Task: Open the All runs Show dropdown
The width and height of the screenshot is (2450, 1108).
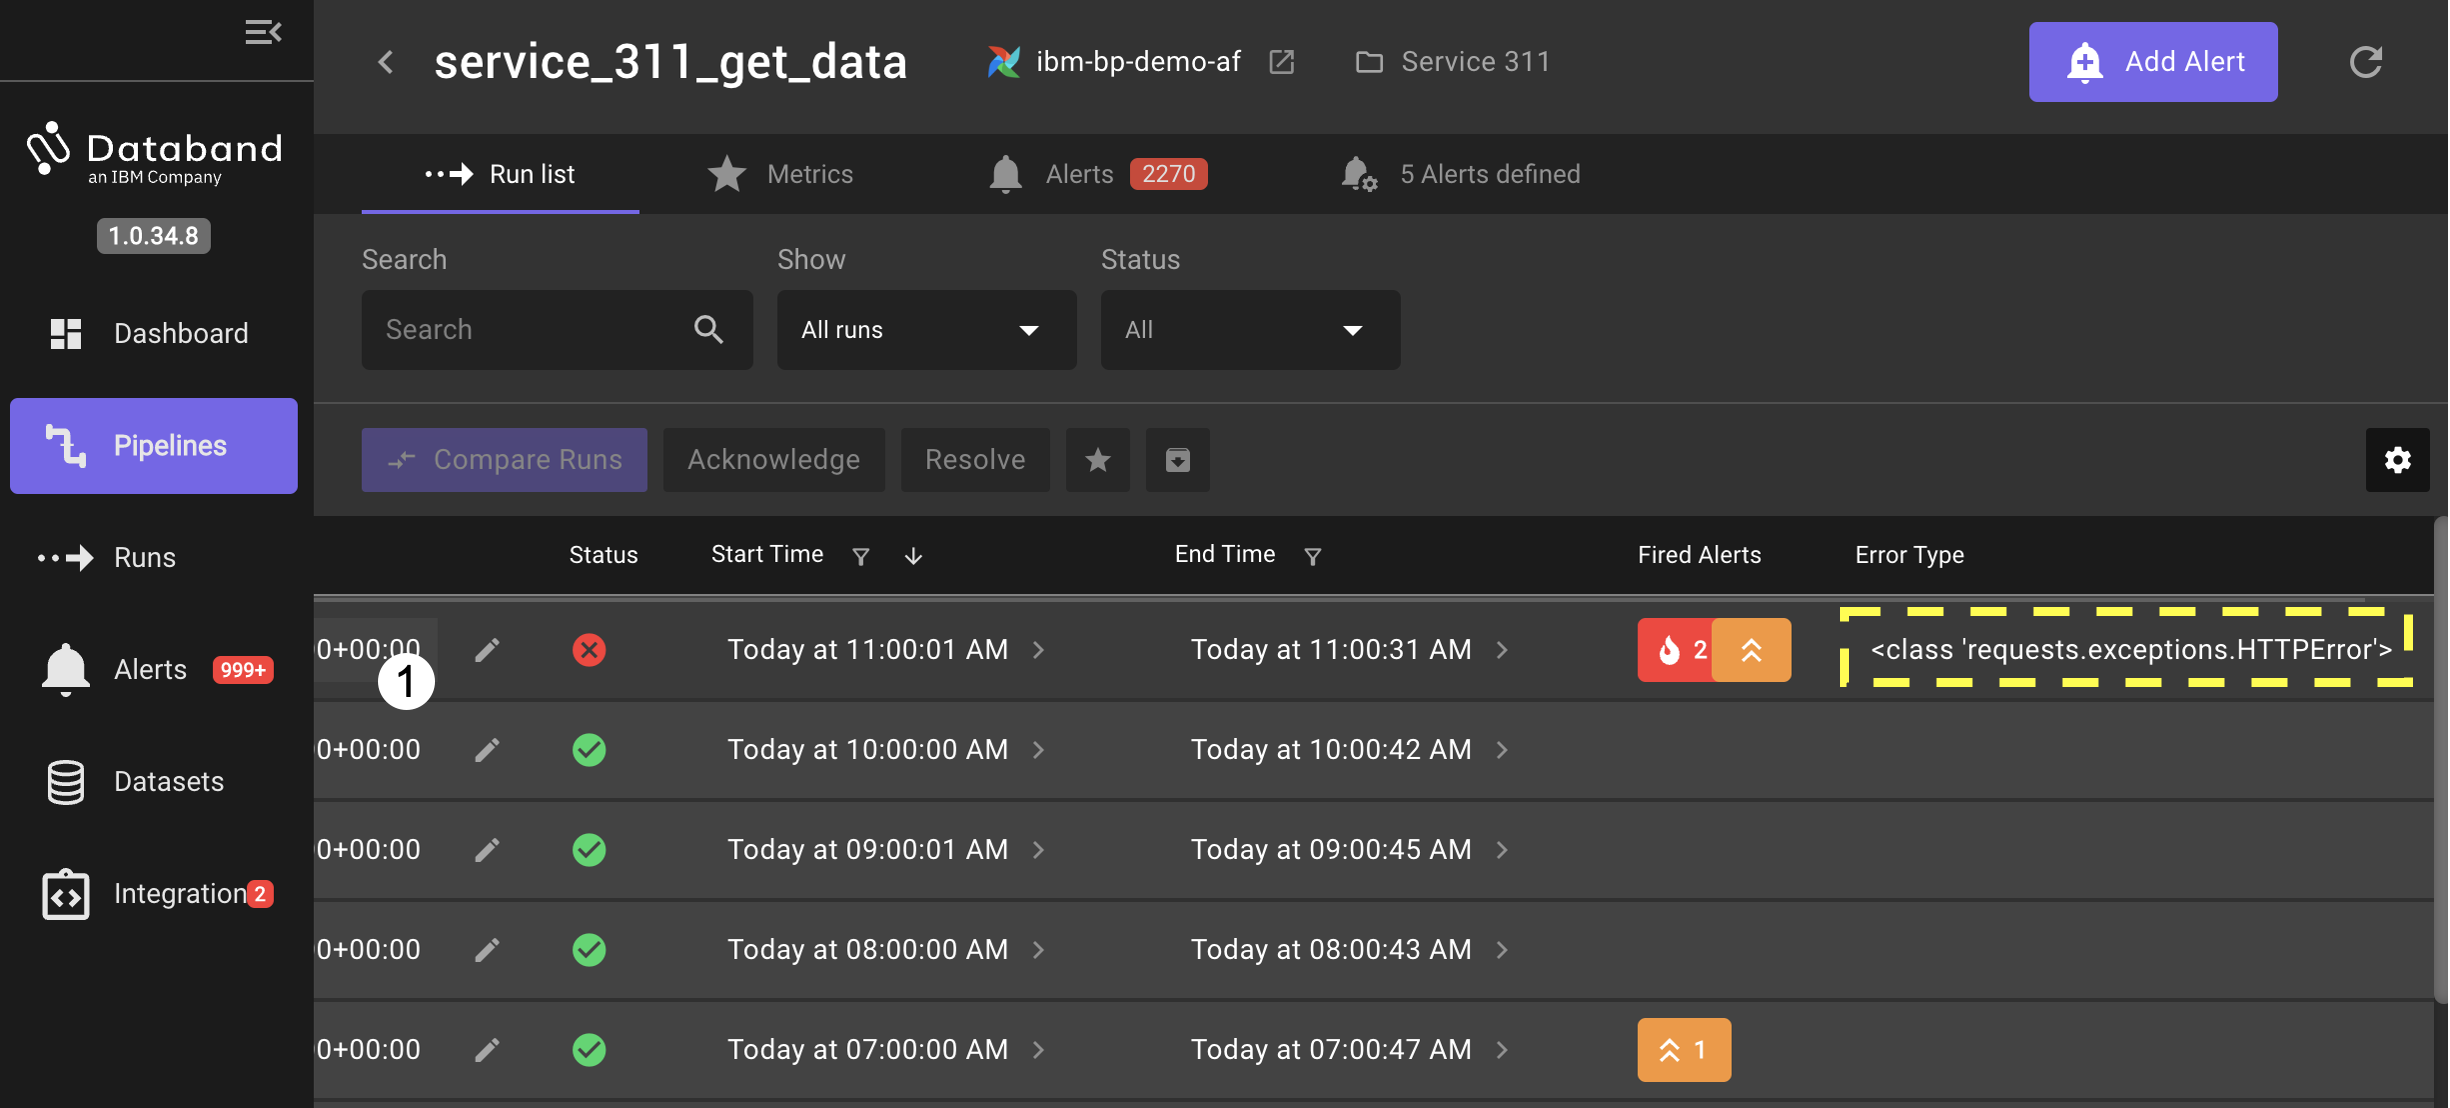Action: pyautogui.click(x=926, y=330)
